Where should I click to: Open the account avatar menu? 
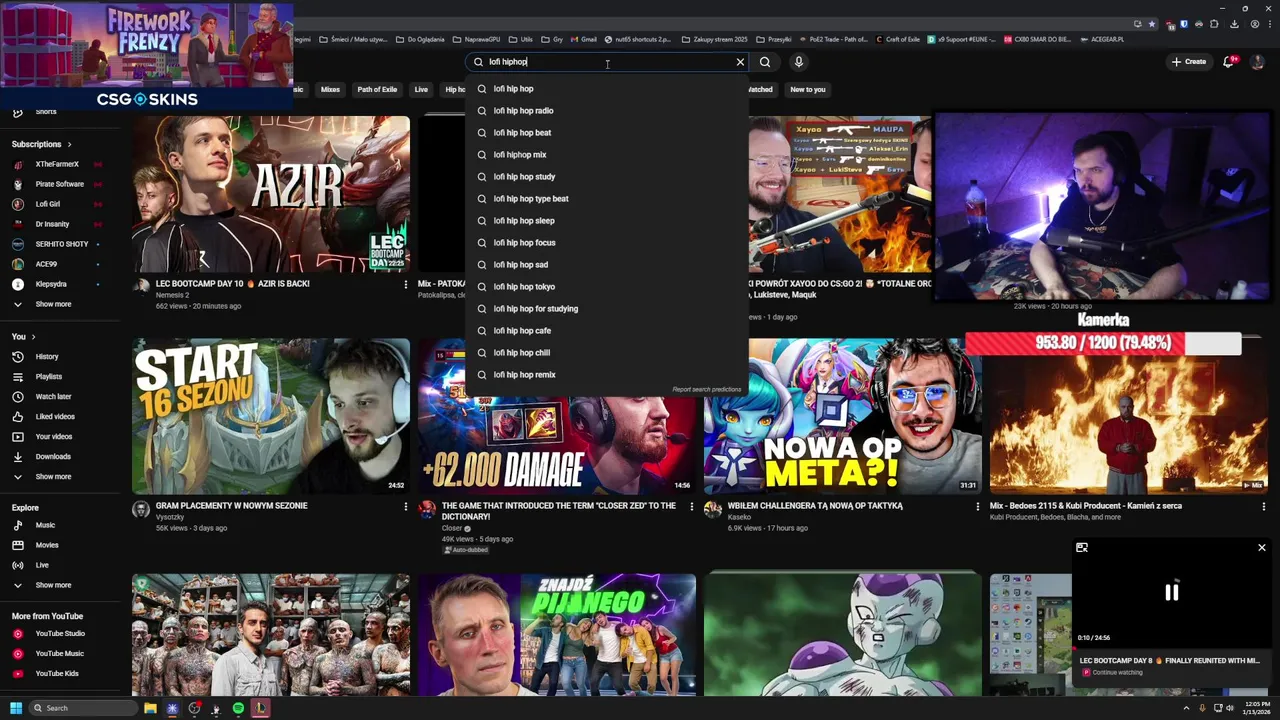point(1258,62)
